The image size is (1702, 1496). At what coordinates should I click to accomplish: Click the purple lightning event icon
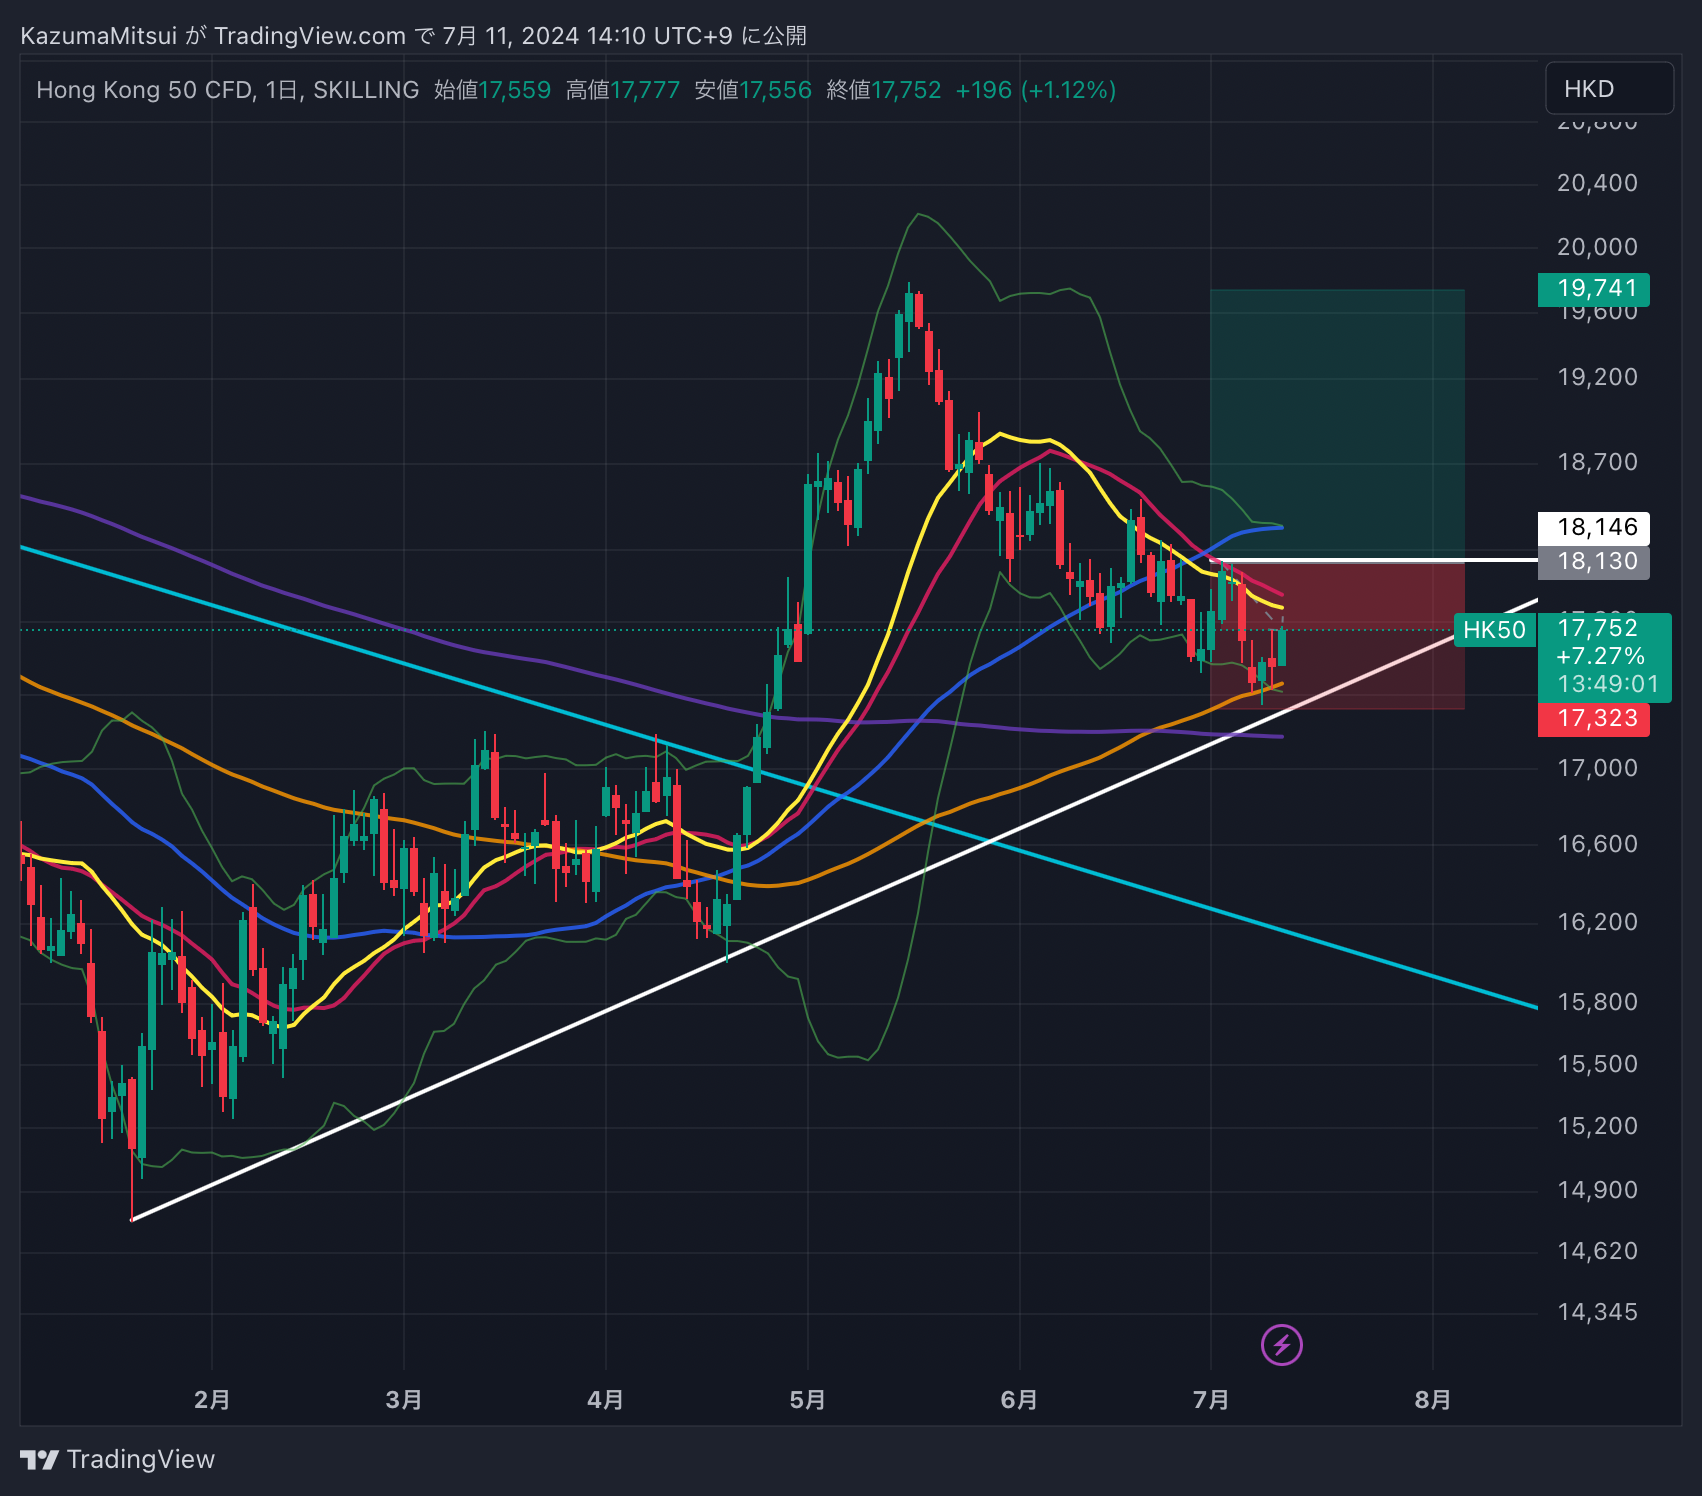tap(1282, 1345)
